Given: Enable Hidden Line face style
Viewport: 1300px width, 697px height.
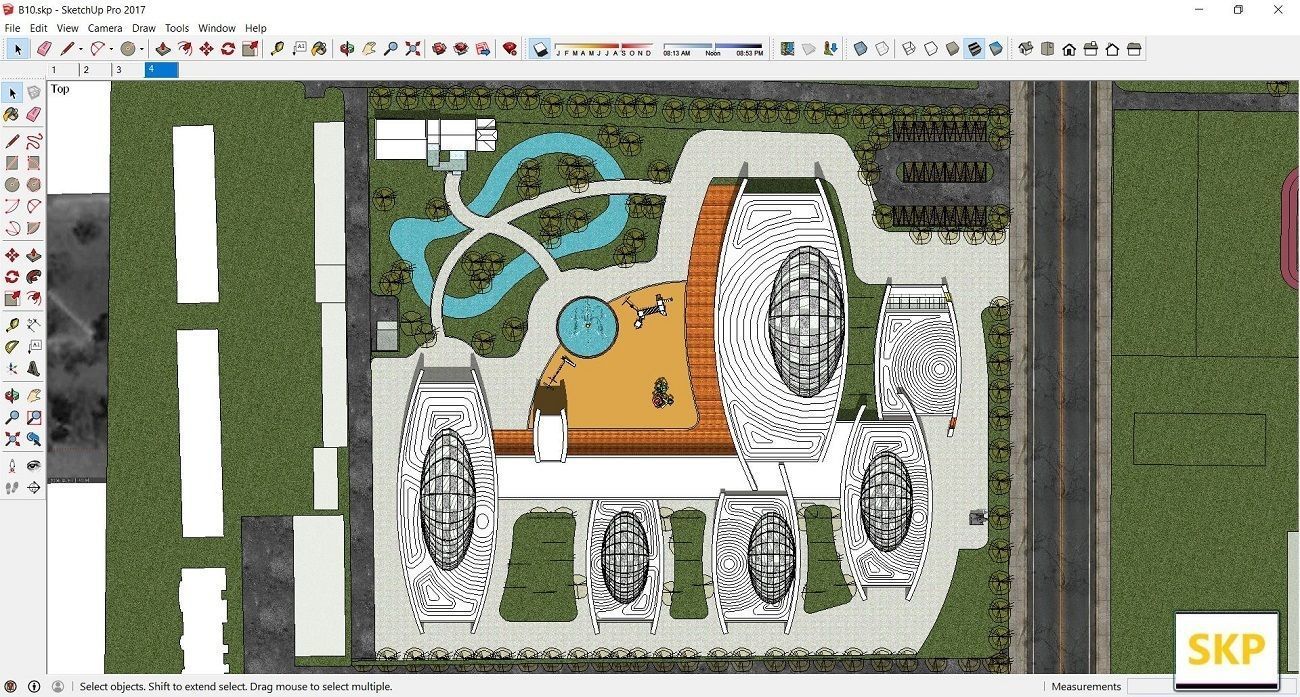Looking at the screenshot, I should tap(931, 48).
